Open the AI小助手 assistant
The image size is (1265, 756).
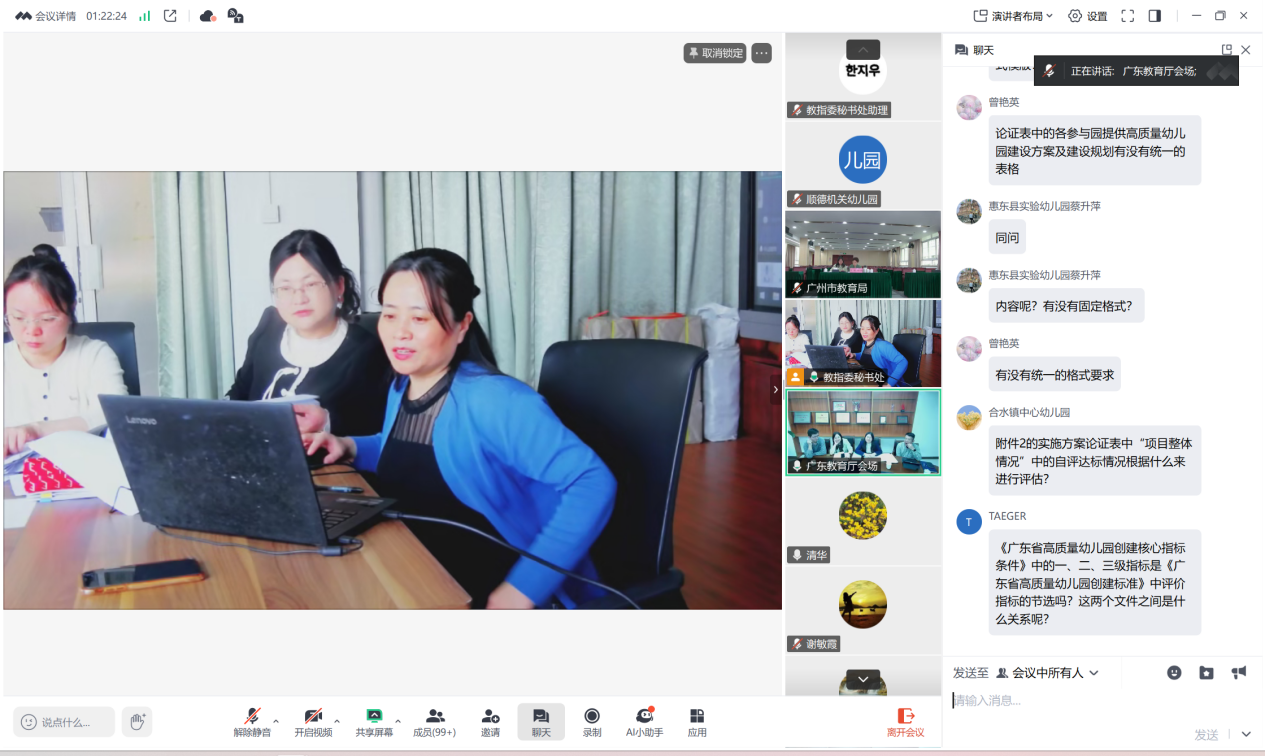pos(644,721)
